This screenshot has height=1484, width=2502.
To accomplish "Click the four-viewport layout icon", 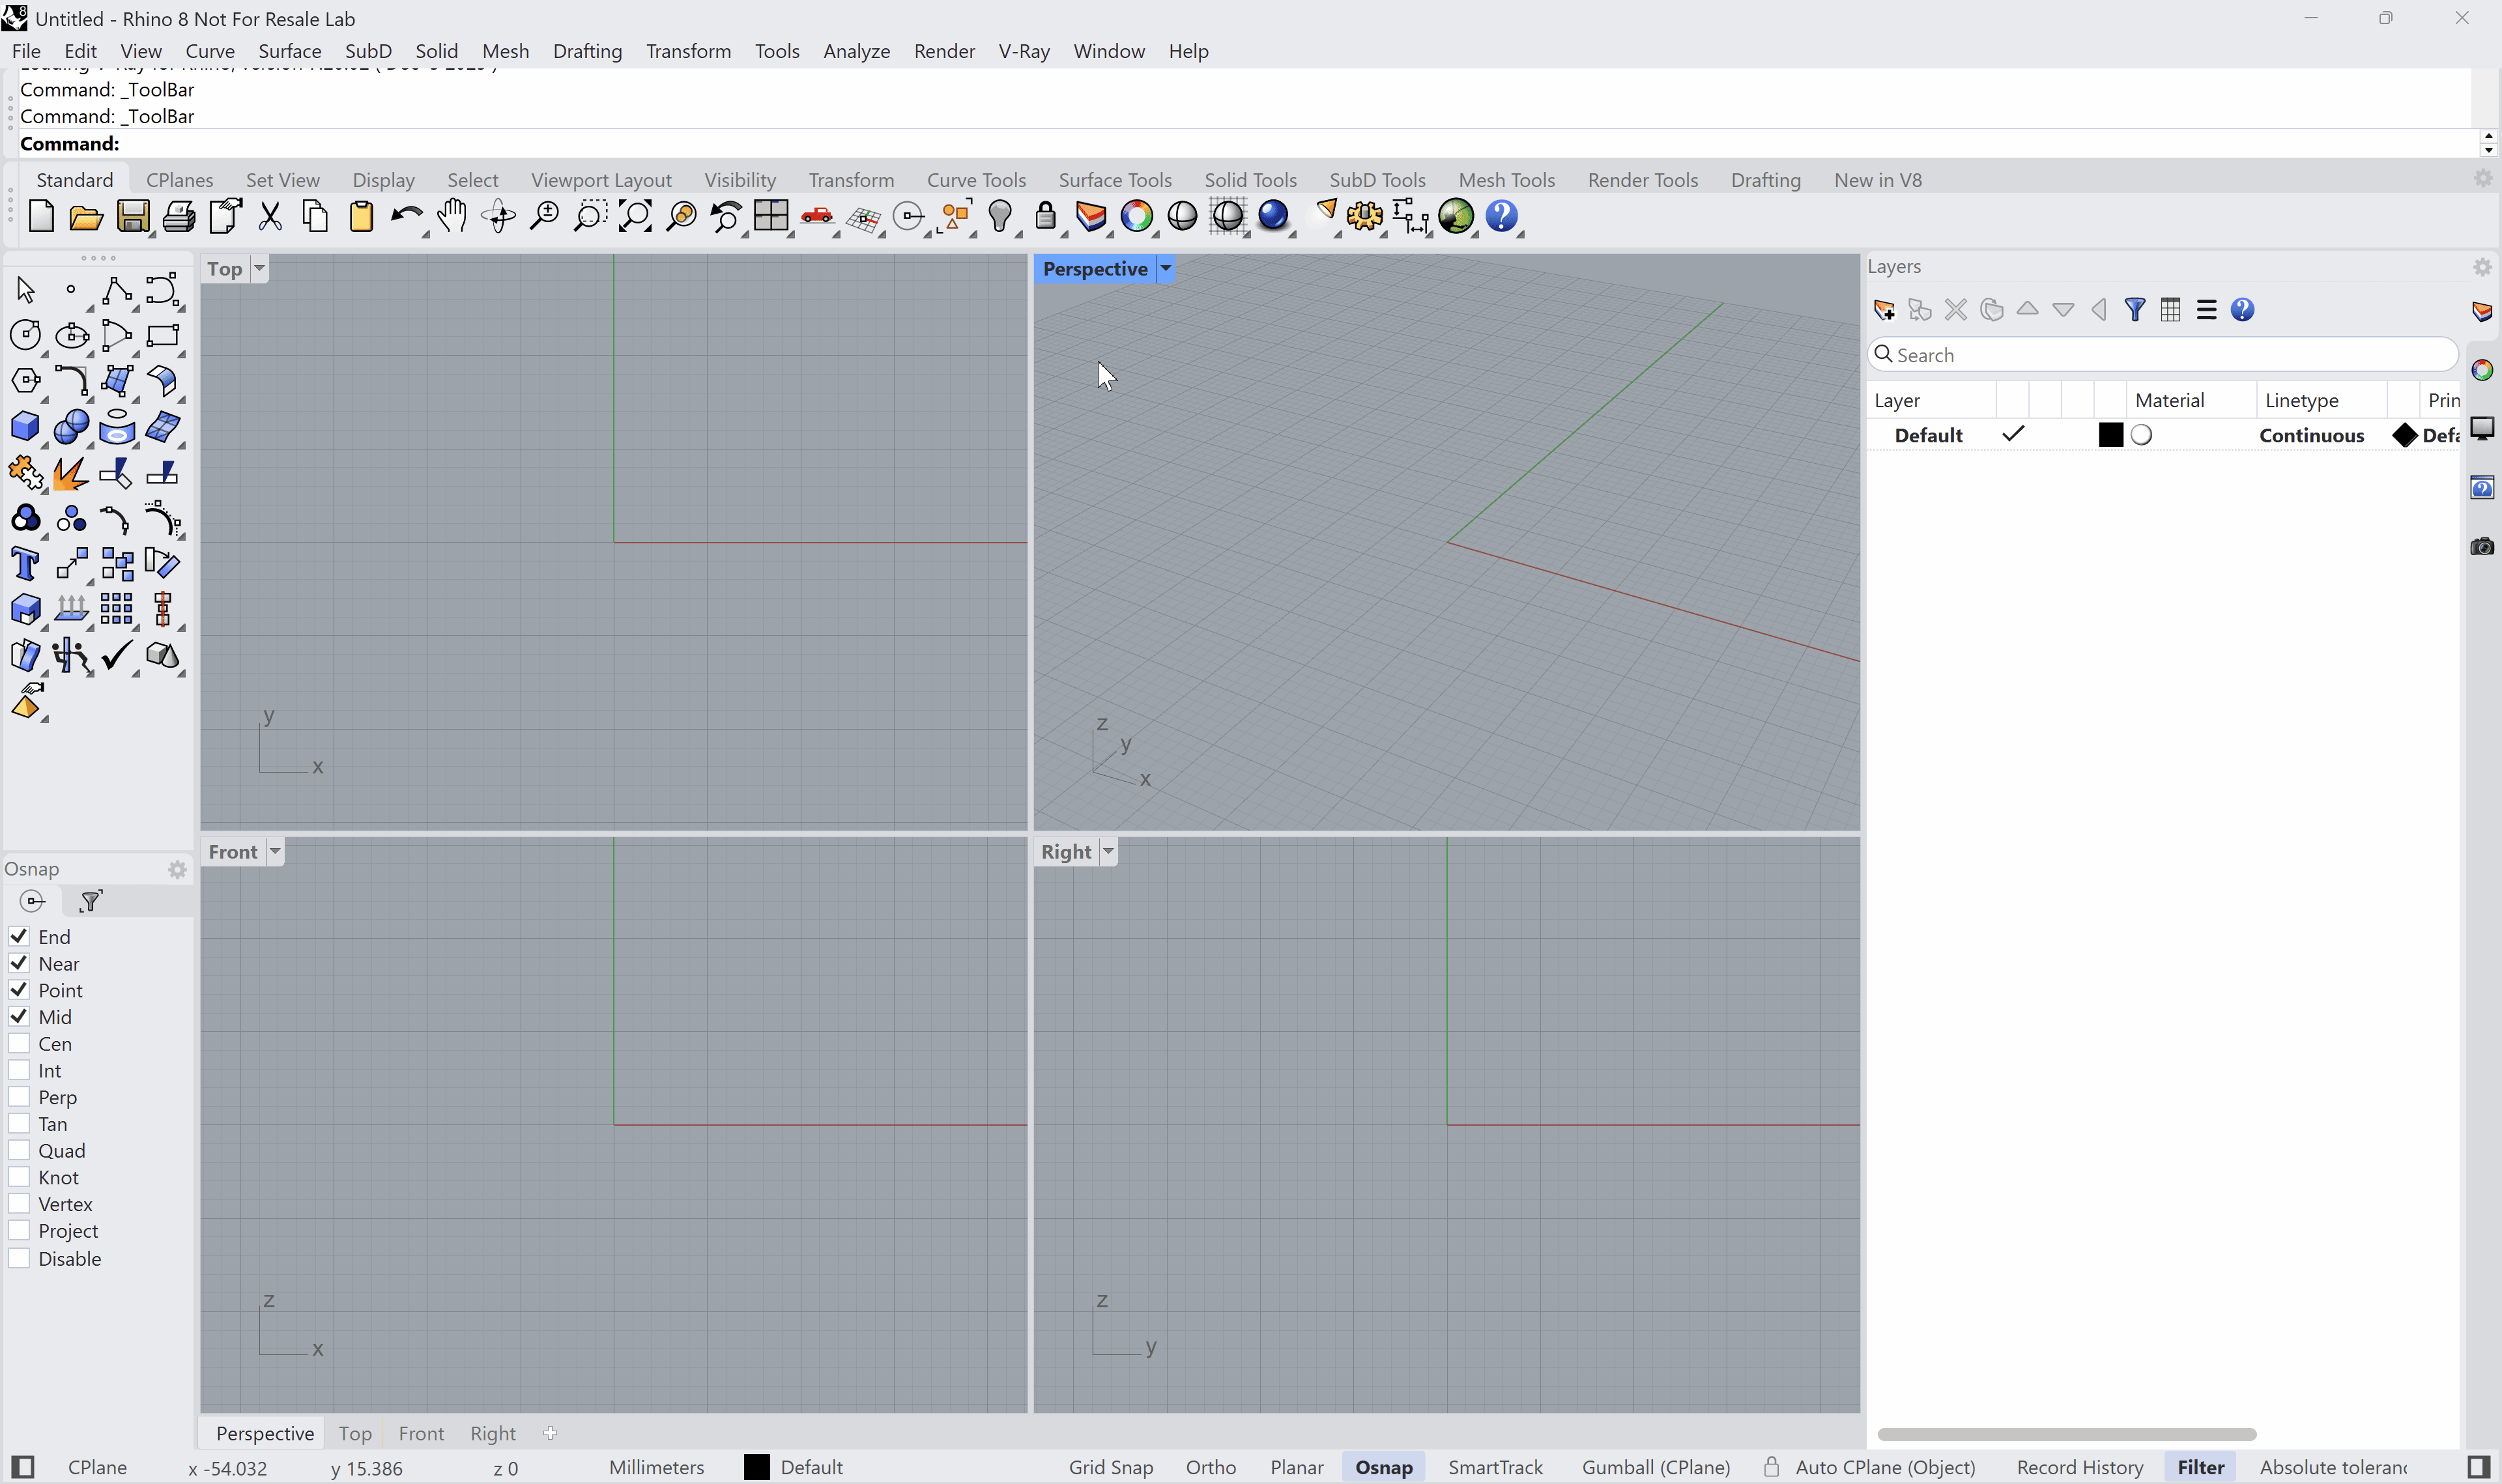I will point(771,216).
